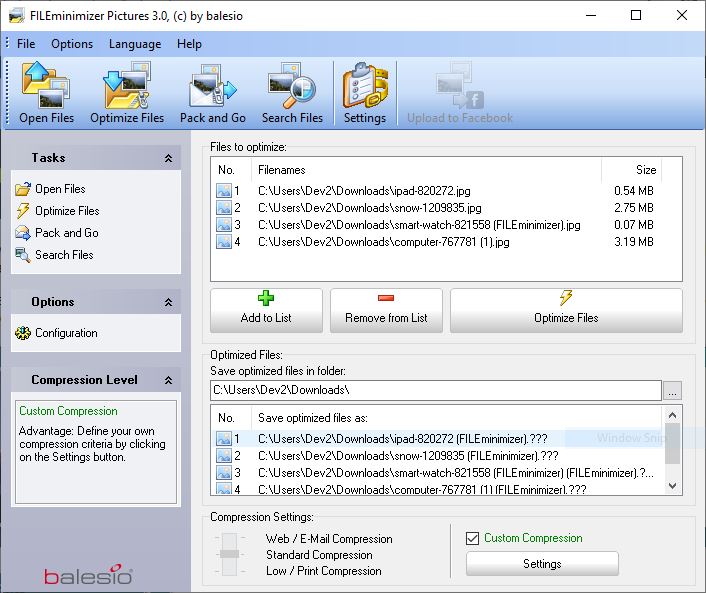Screen dimensions: 706x593
Task: Click the image icon of smart-watch-821558 source row
Action: 224,225
